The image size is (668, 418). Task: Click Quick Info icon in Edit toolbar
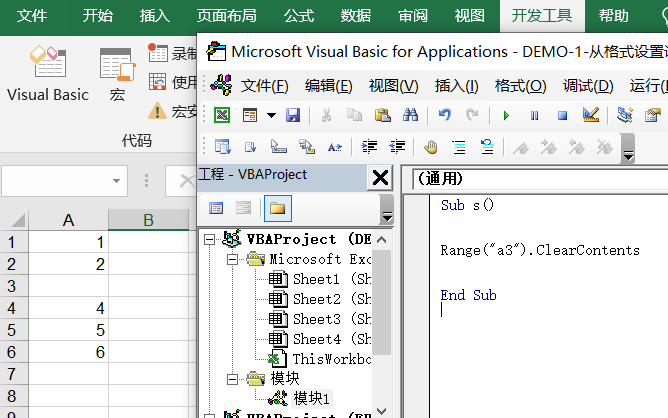[x=279, y=147]
